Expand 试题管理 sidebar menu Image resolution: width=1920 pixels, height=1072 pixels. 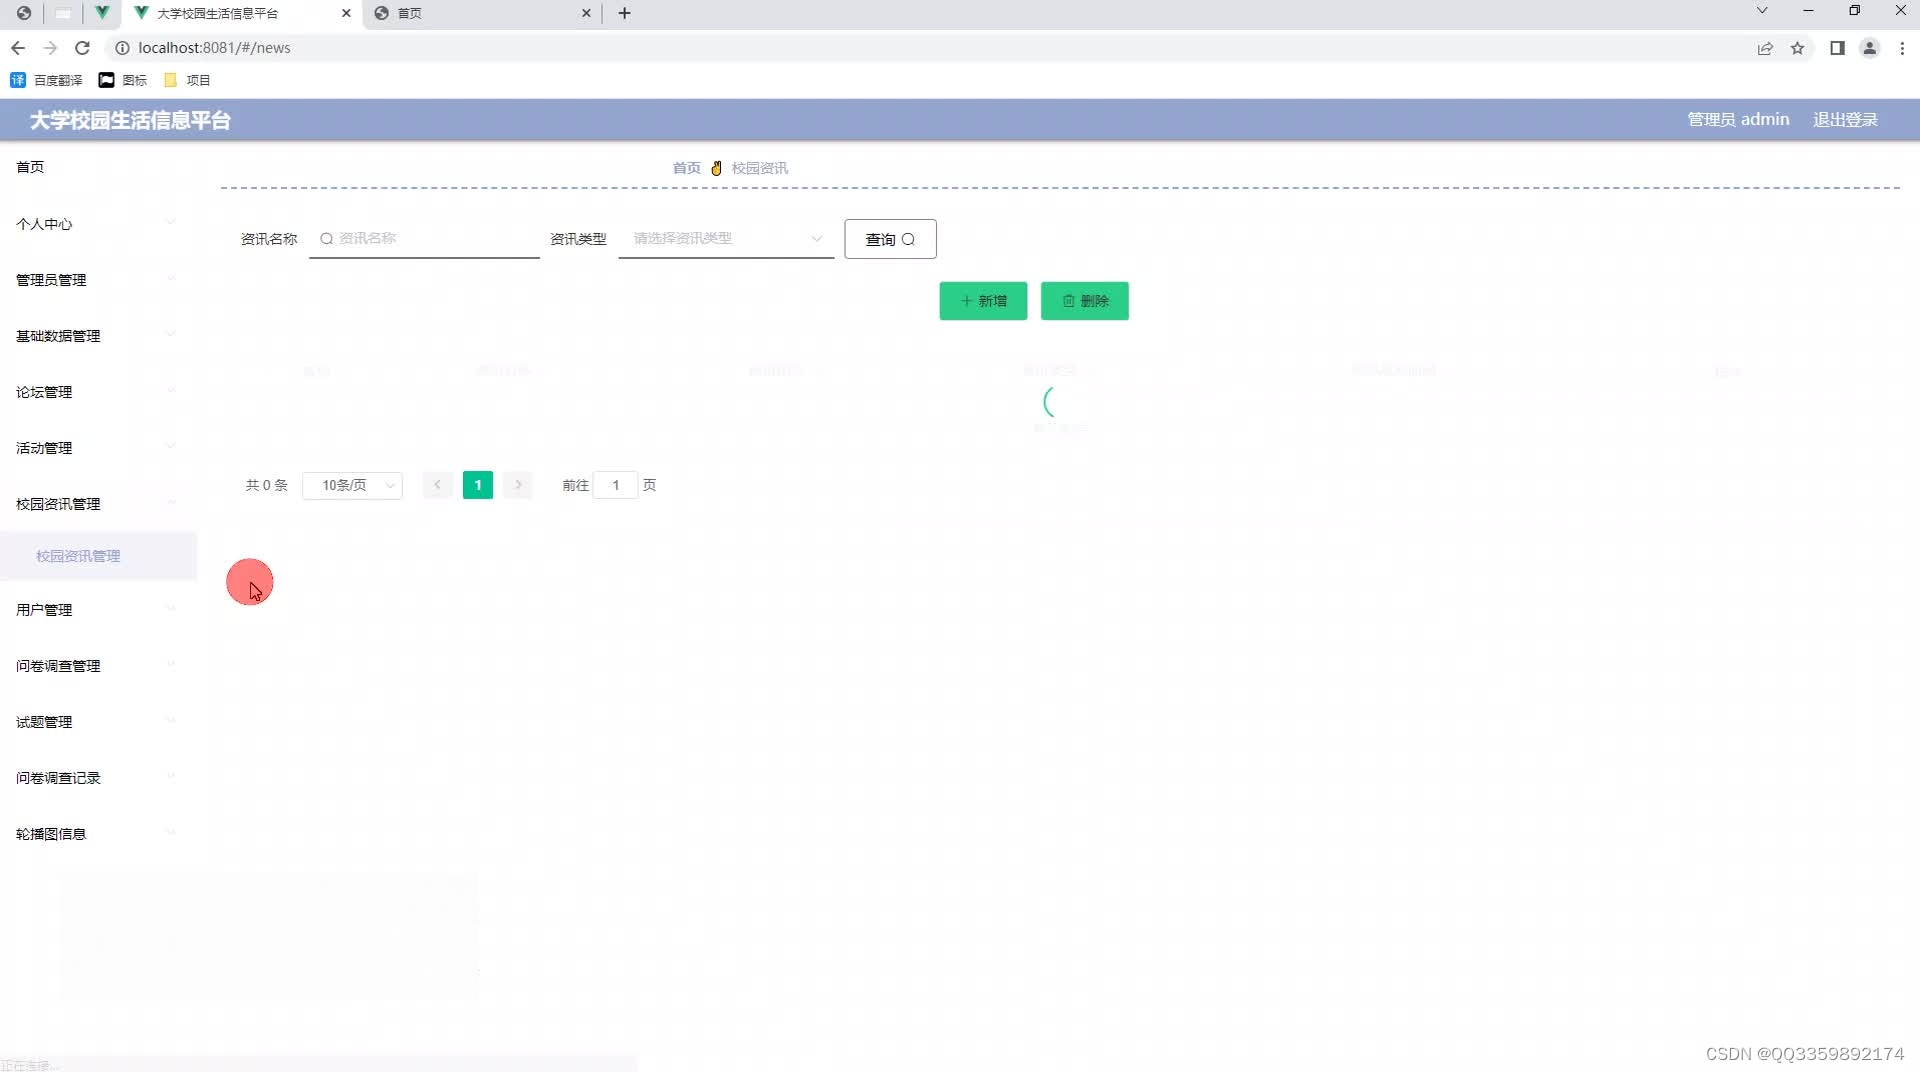98,722
